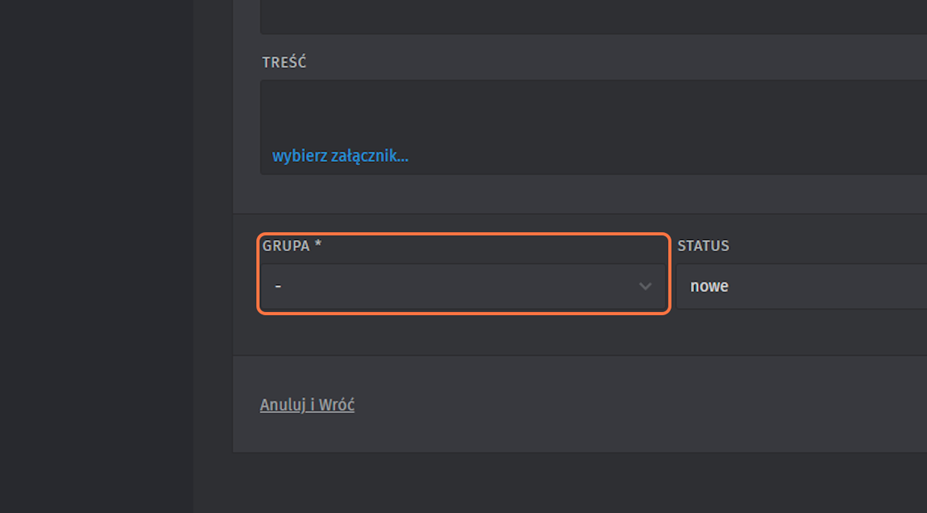Click the "Anuluj i Wróć" link
Screen dimensions: 927x513
coord(307,405)
